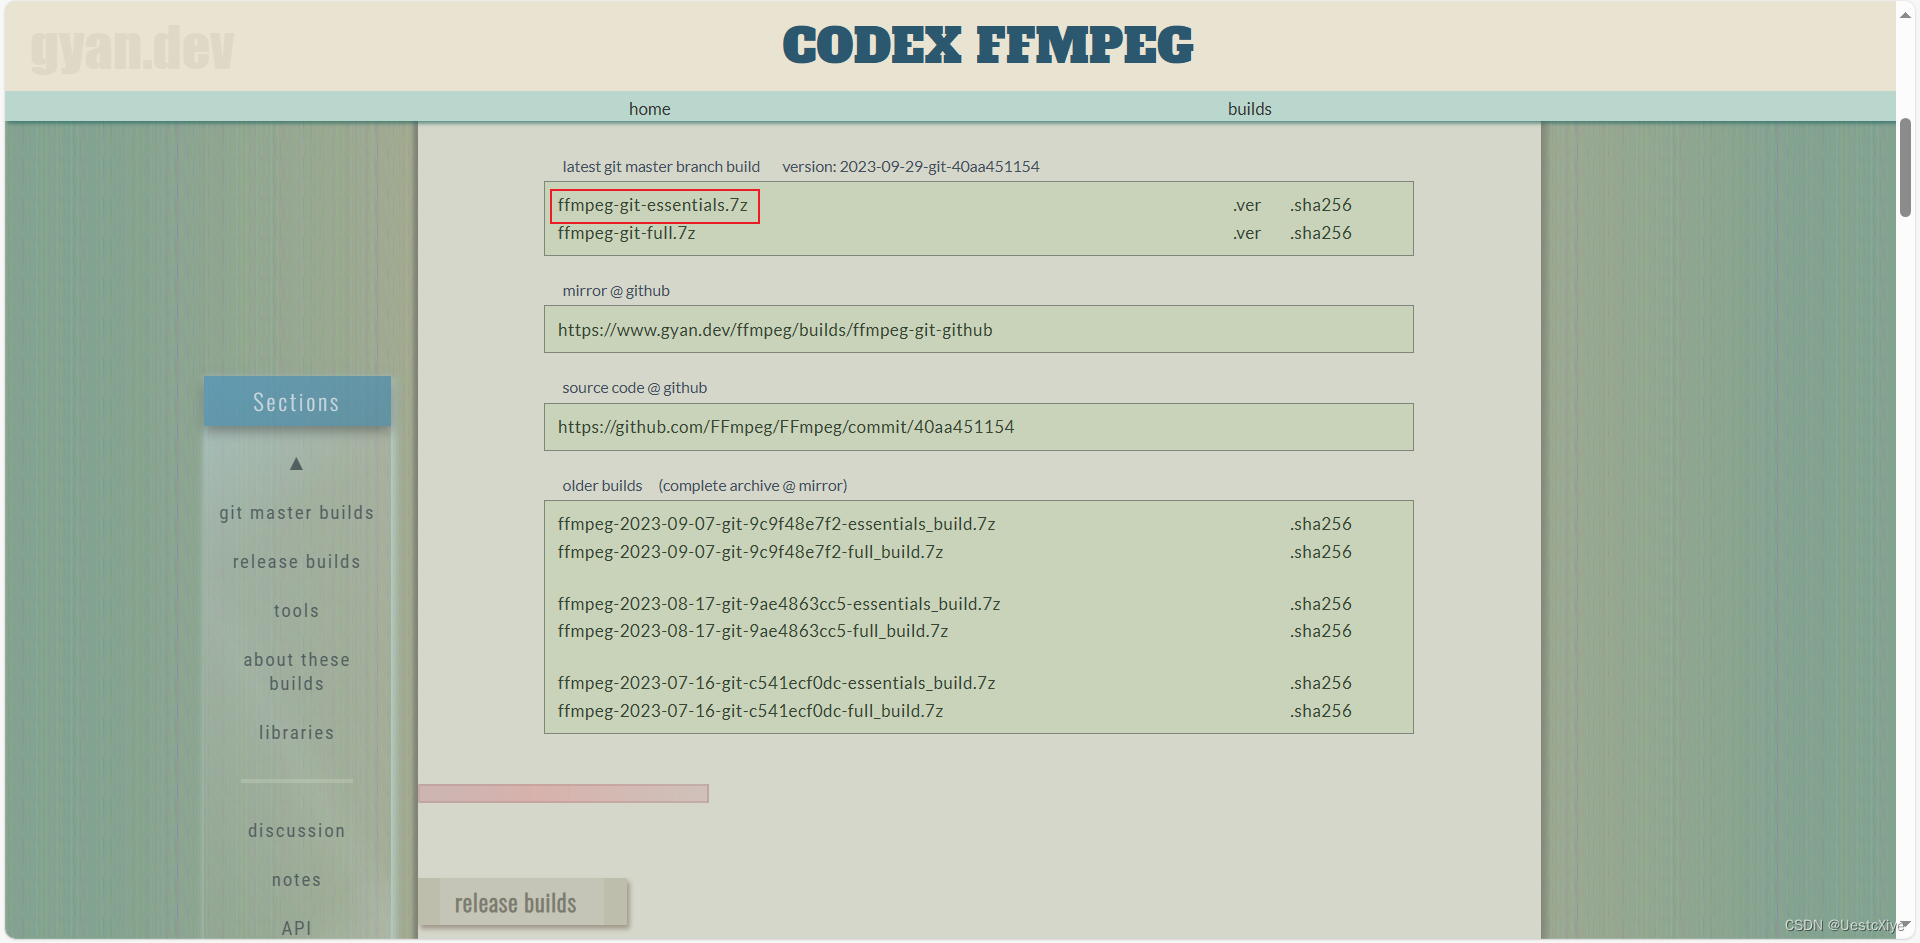
Task: Open .sha256 for 2023-08-17 essentials build
Action: point(1320,604)
